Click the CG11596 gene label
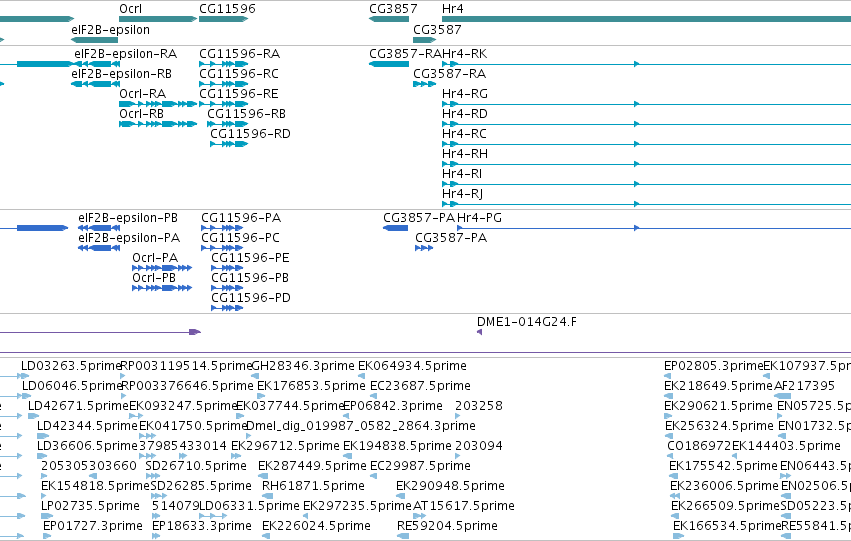 tap(227, 9)
